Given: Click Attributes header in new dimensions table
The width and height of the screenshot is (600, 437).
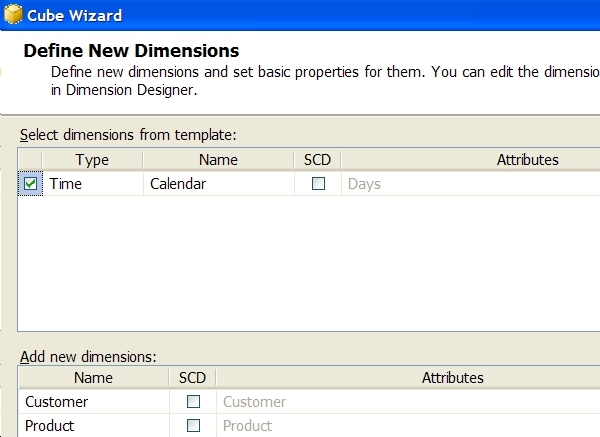Looking at the screenshot, I should point(408,378).
